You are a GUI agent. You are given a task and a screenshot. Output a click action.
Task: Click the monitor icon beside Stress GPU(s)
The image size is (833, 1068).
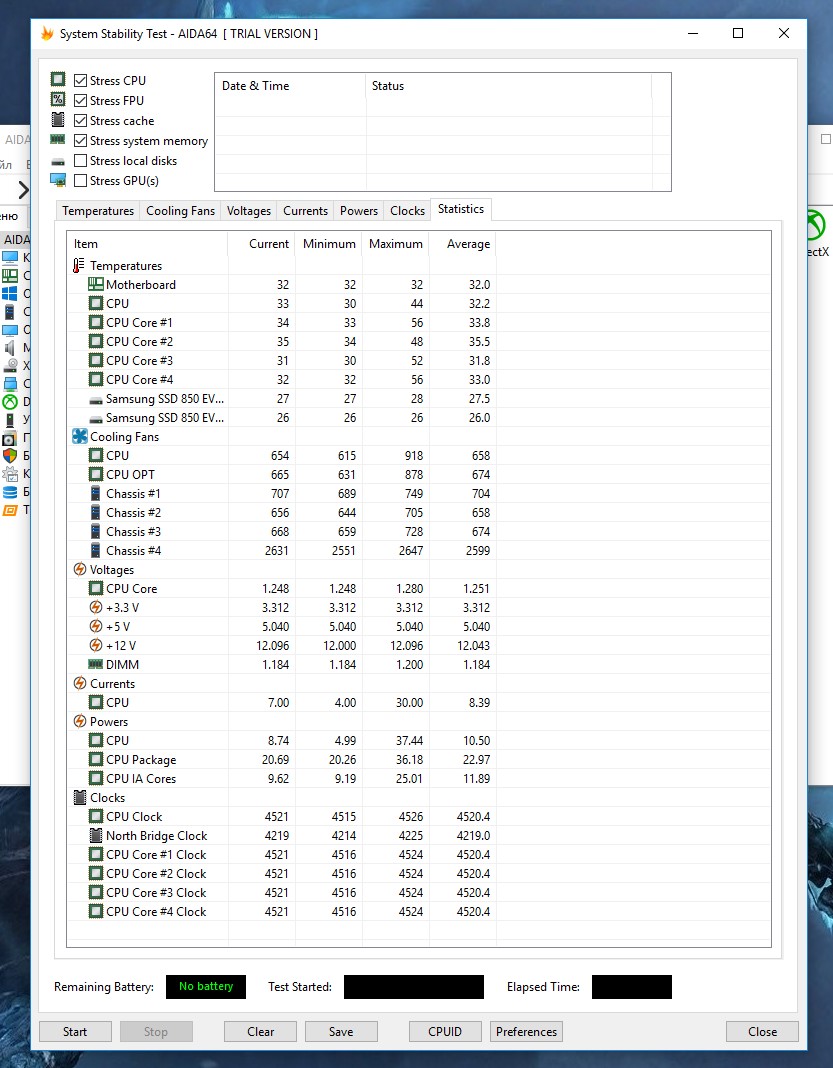(58, 180)
